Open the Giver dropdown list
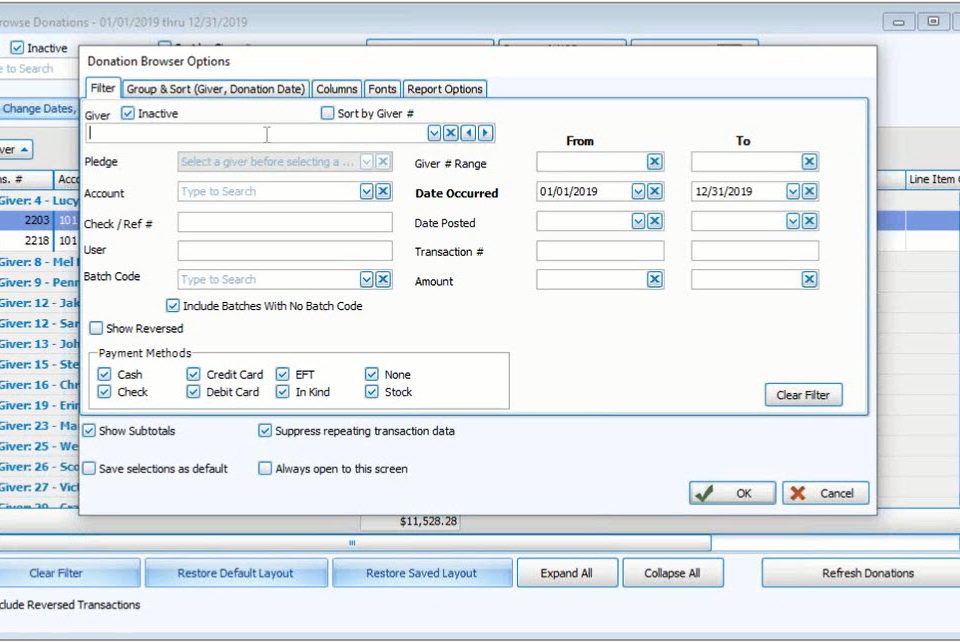 434,133
